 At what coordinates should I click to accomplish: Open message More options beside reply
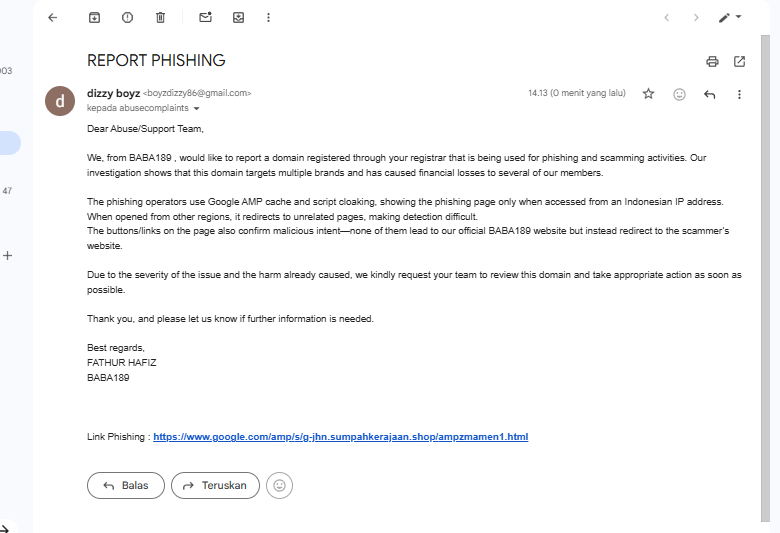pyautogui.click(x=739, y=94)
